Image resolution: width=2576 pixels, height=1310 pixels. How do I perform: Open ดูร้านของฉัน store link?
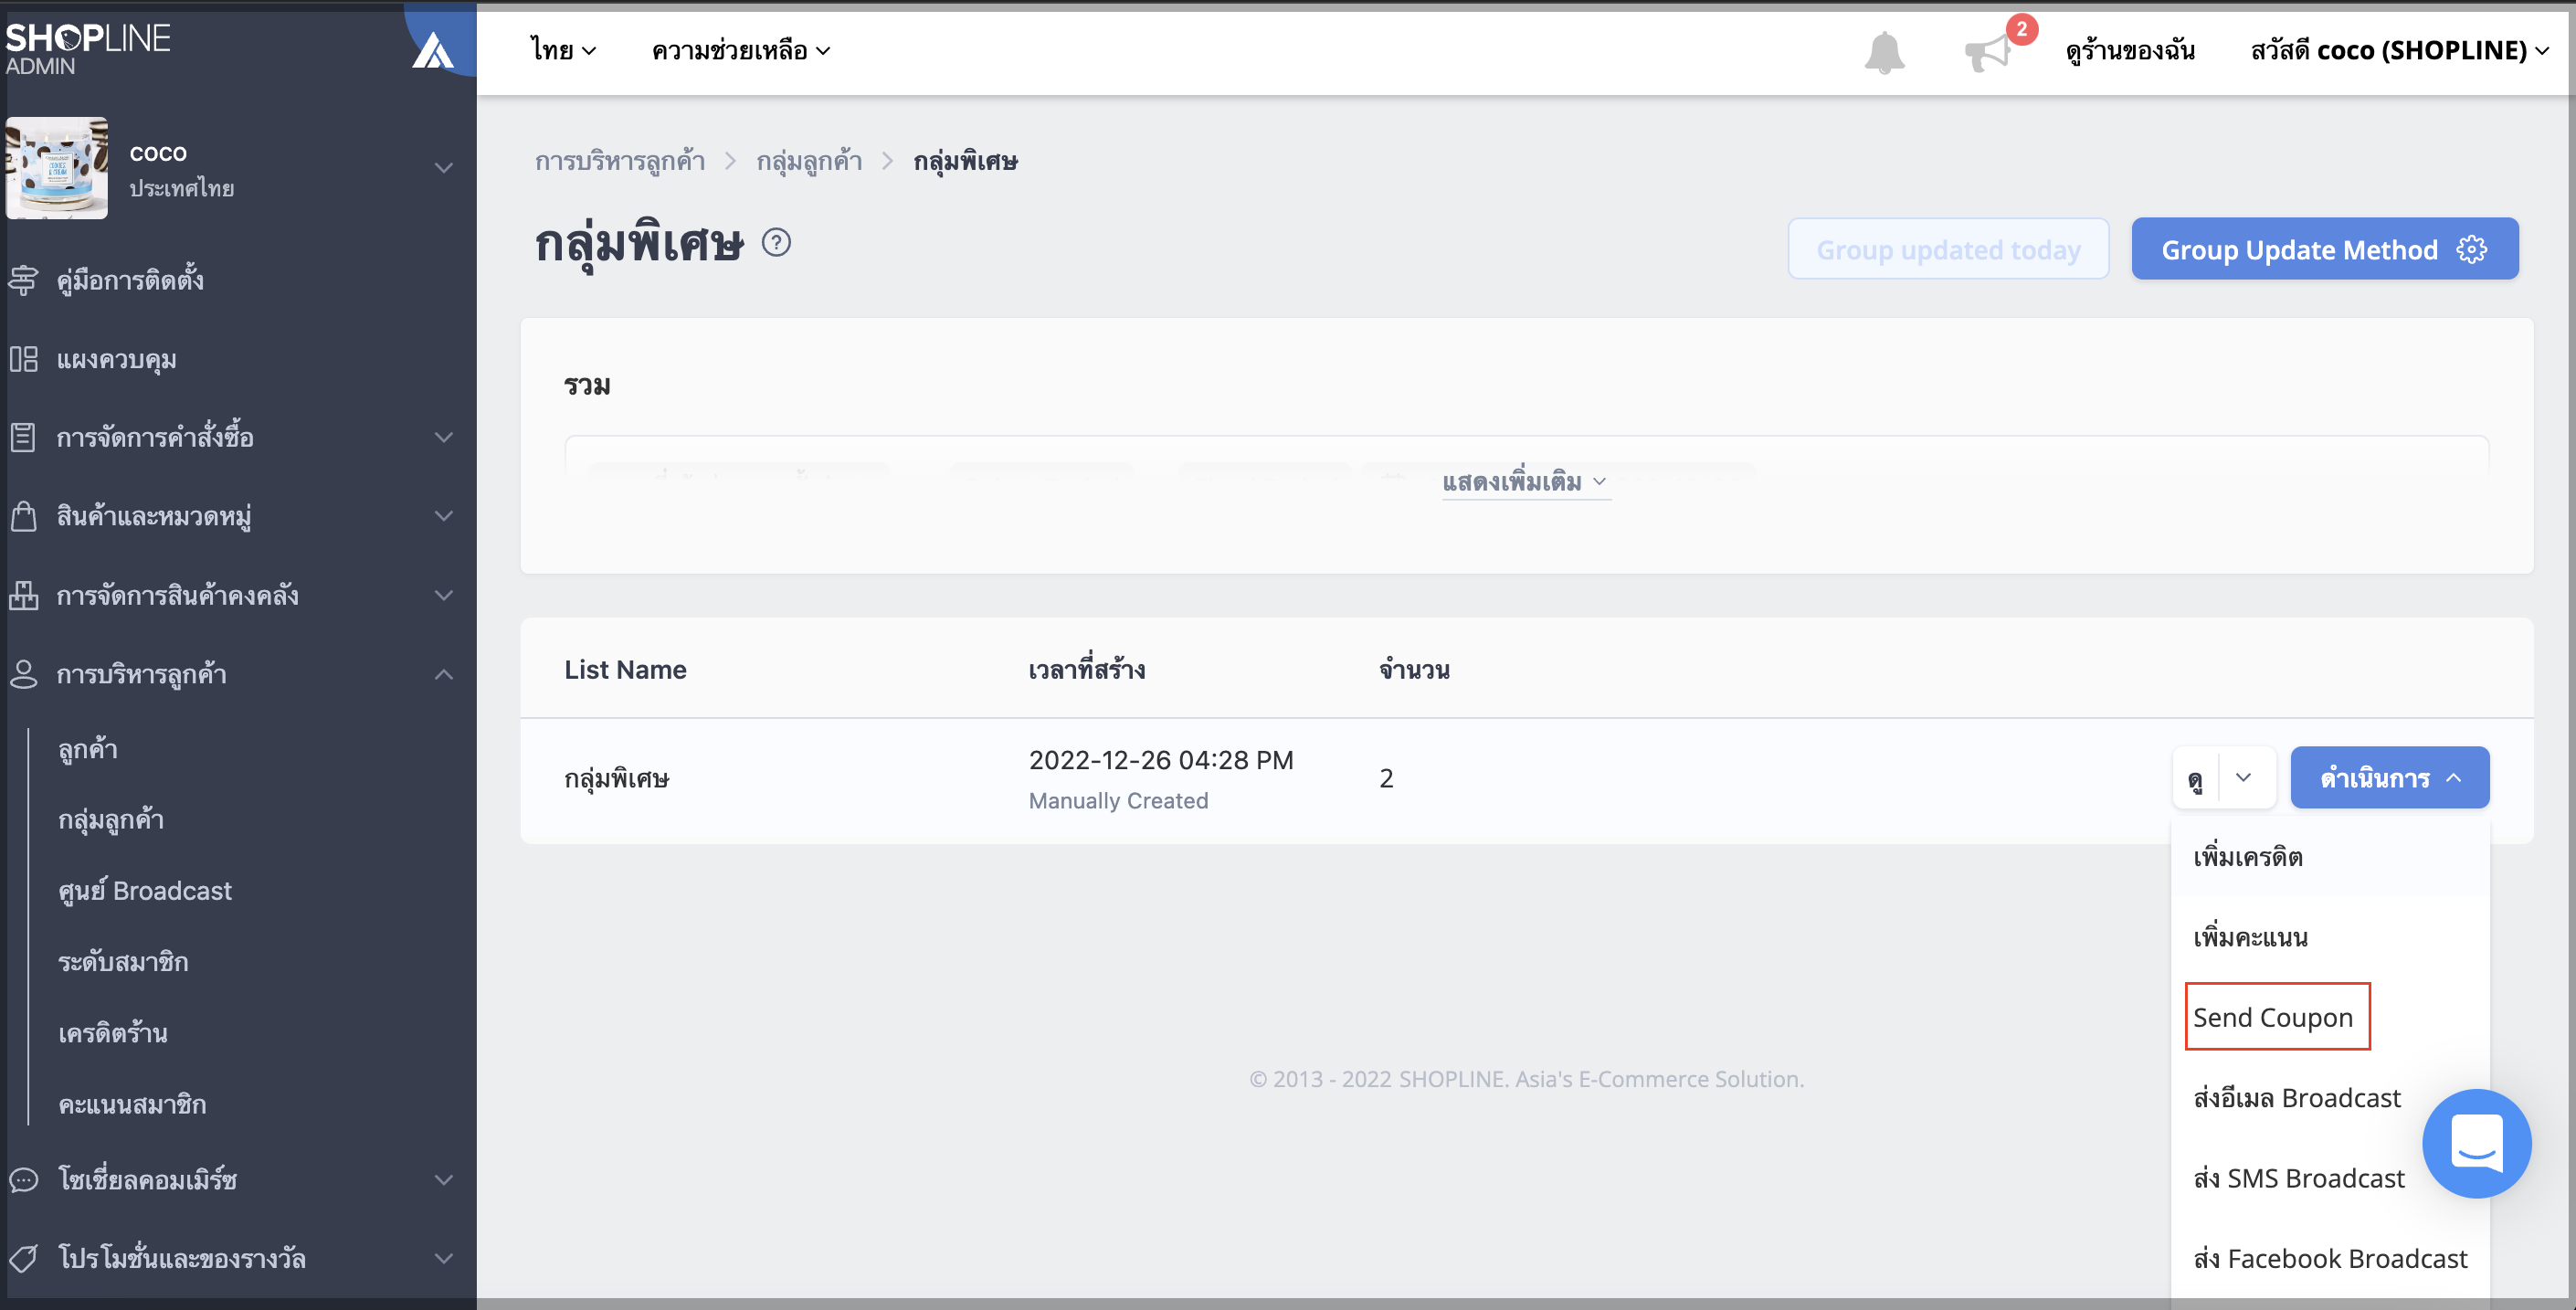2130,50
